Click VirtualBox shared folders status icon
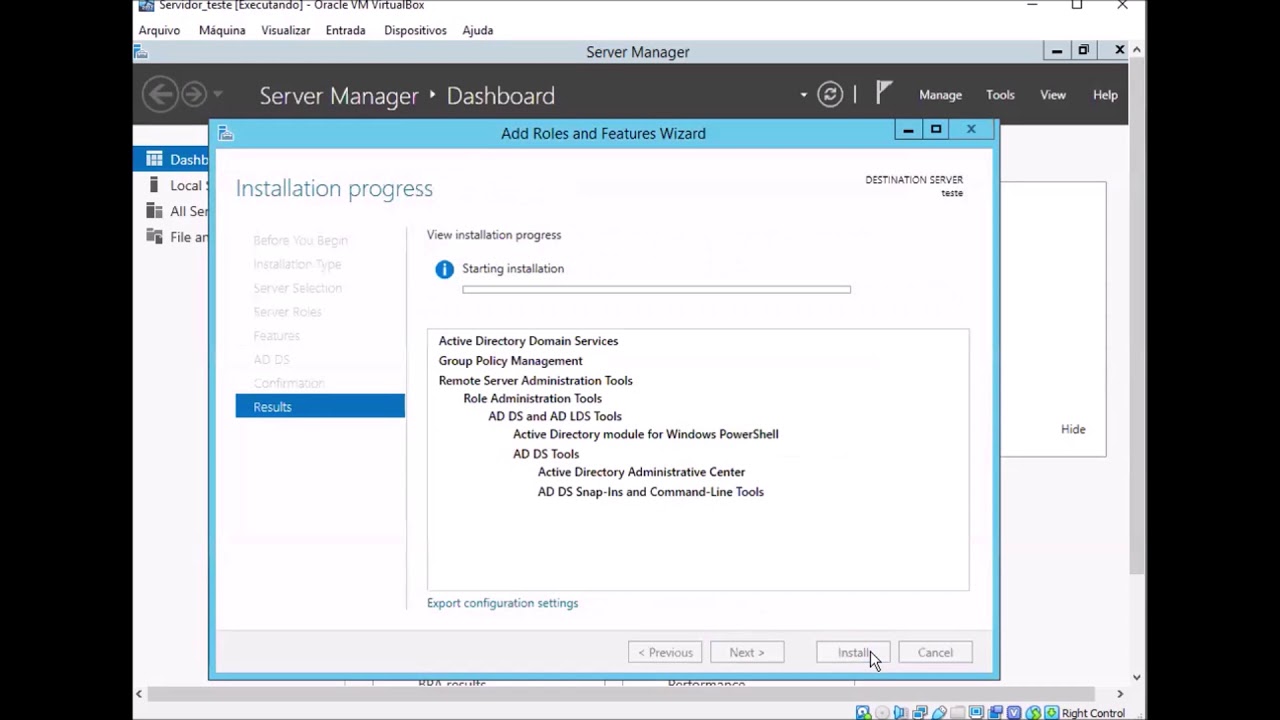 pos(957,713)
